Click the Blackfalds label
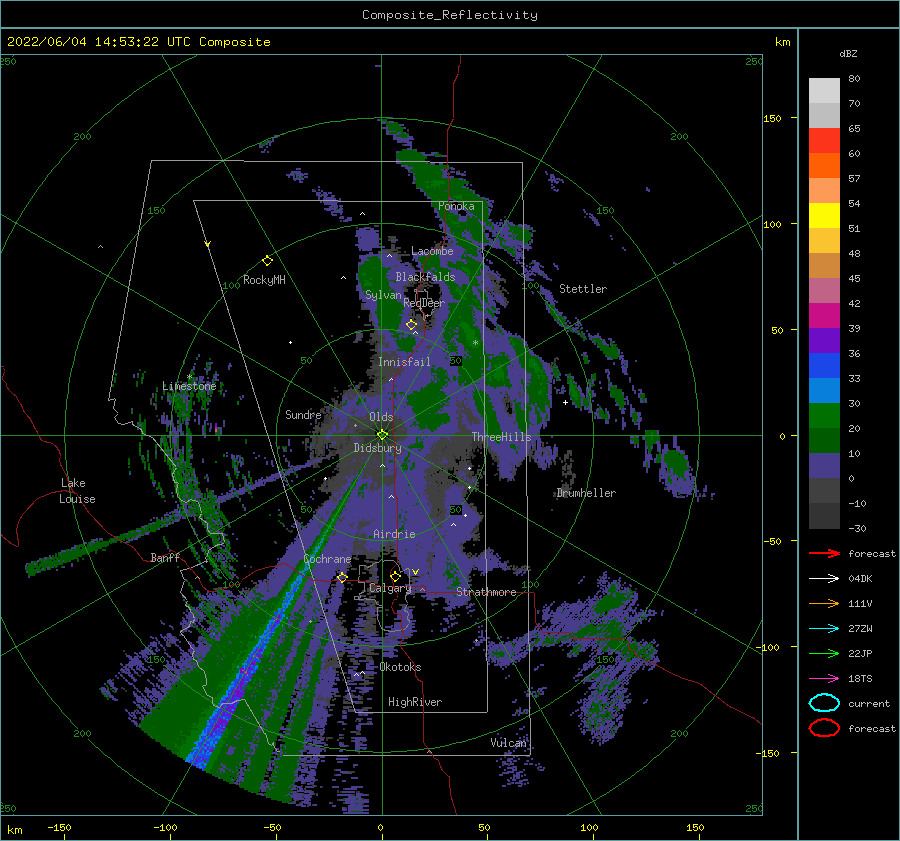The image size is (900, 841). tap(425, 277)
